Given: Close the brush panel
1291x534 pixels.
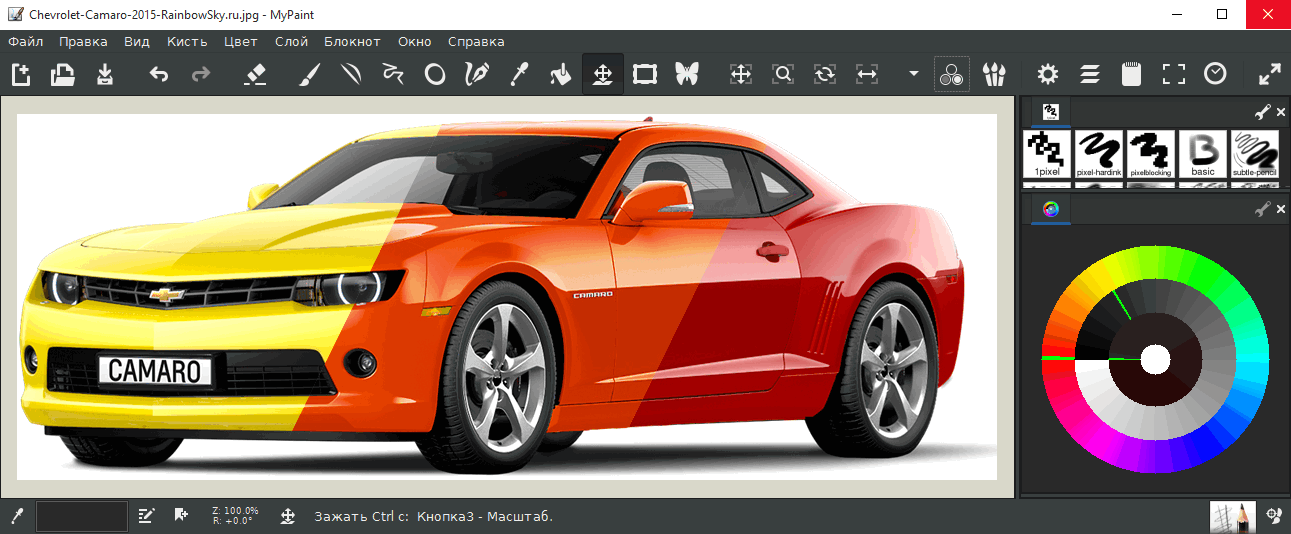Looking at the screenshot, I should pyautogui.click(x=1281, y=112).
